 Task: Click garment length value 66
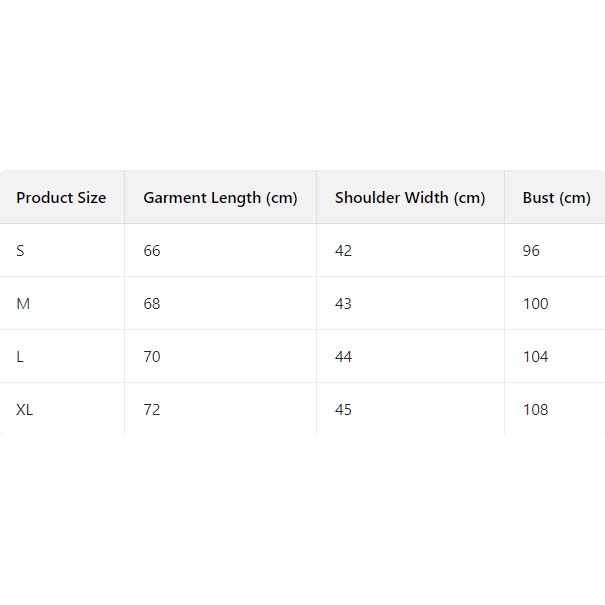pos(152,251)
